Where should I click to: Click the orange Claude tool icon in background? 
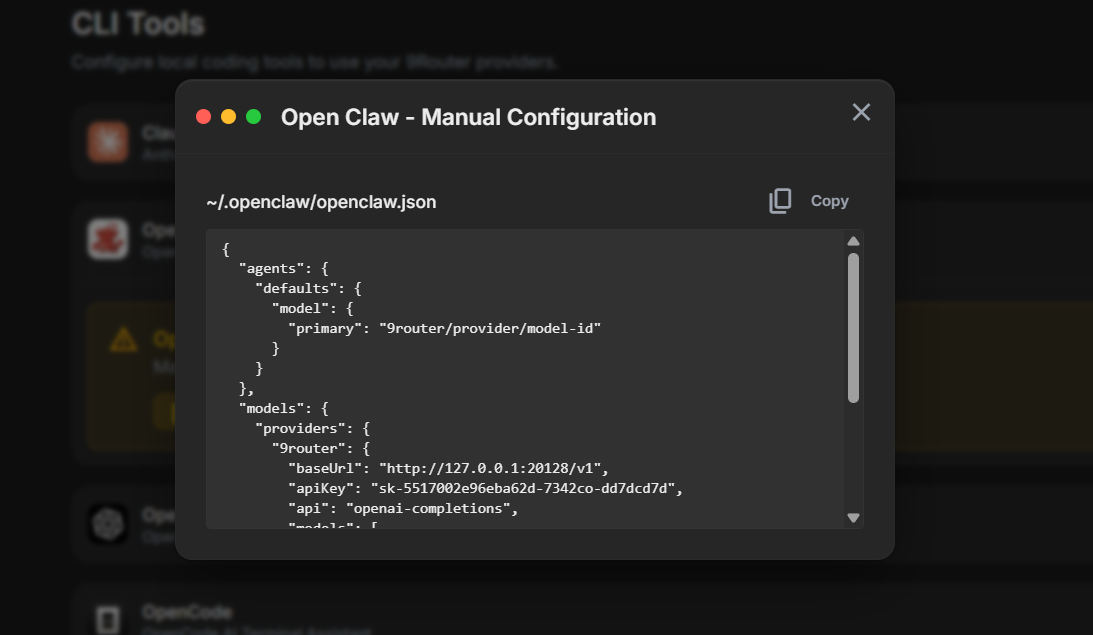pyautogui.click(x=108, y=141)
